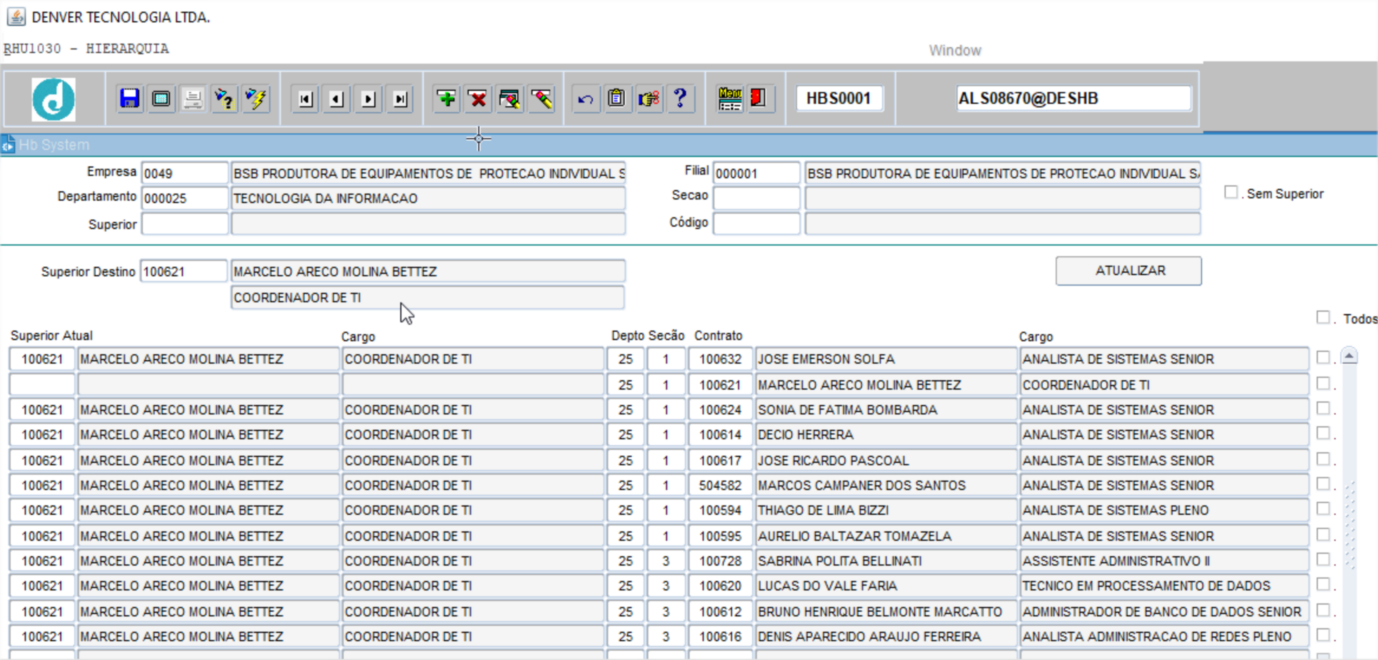Click the flashlight with lightning bolt icon

[x=257, y=99]
